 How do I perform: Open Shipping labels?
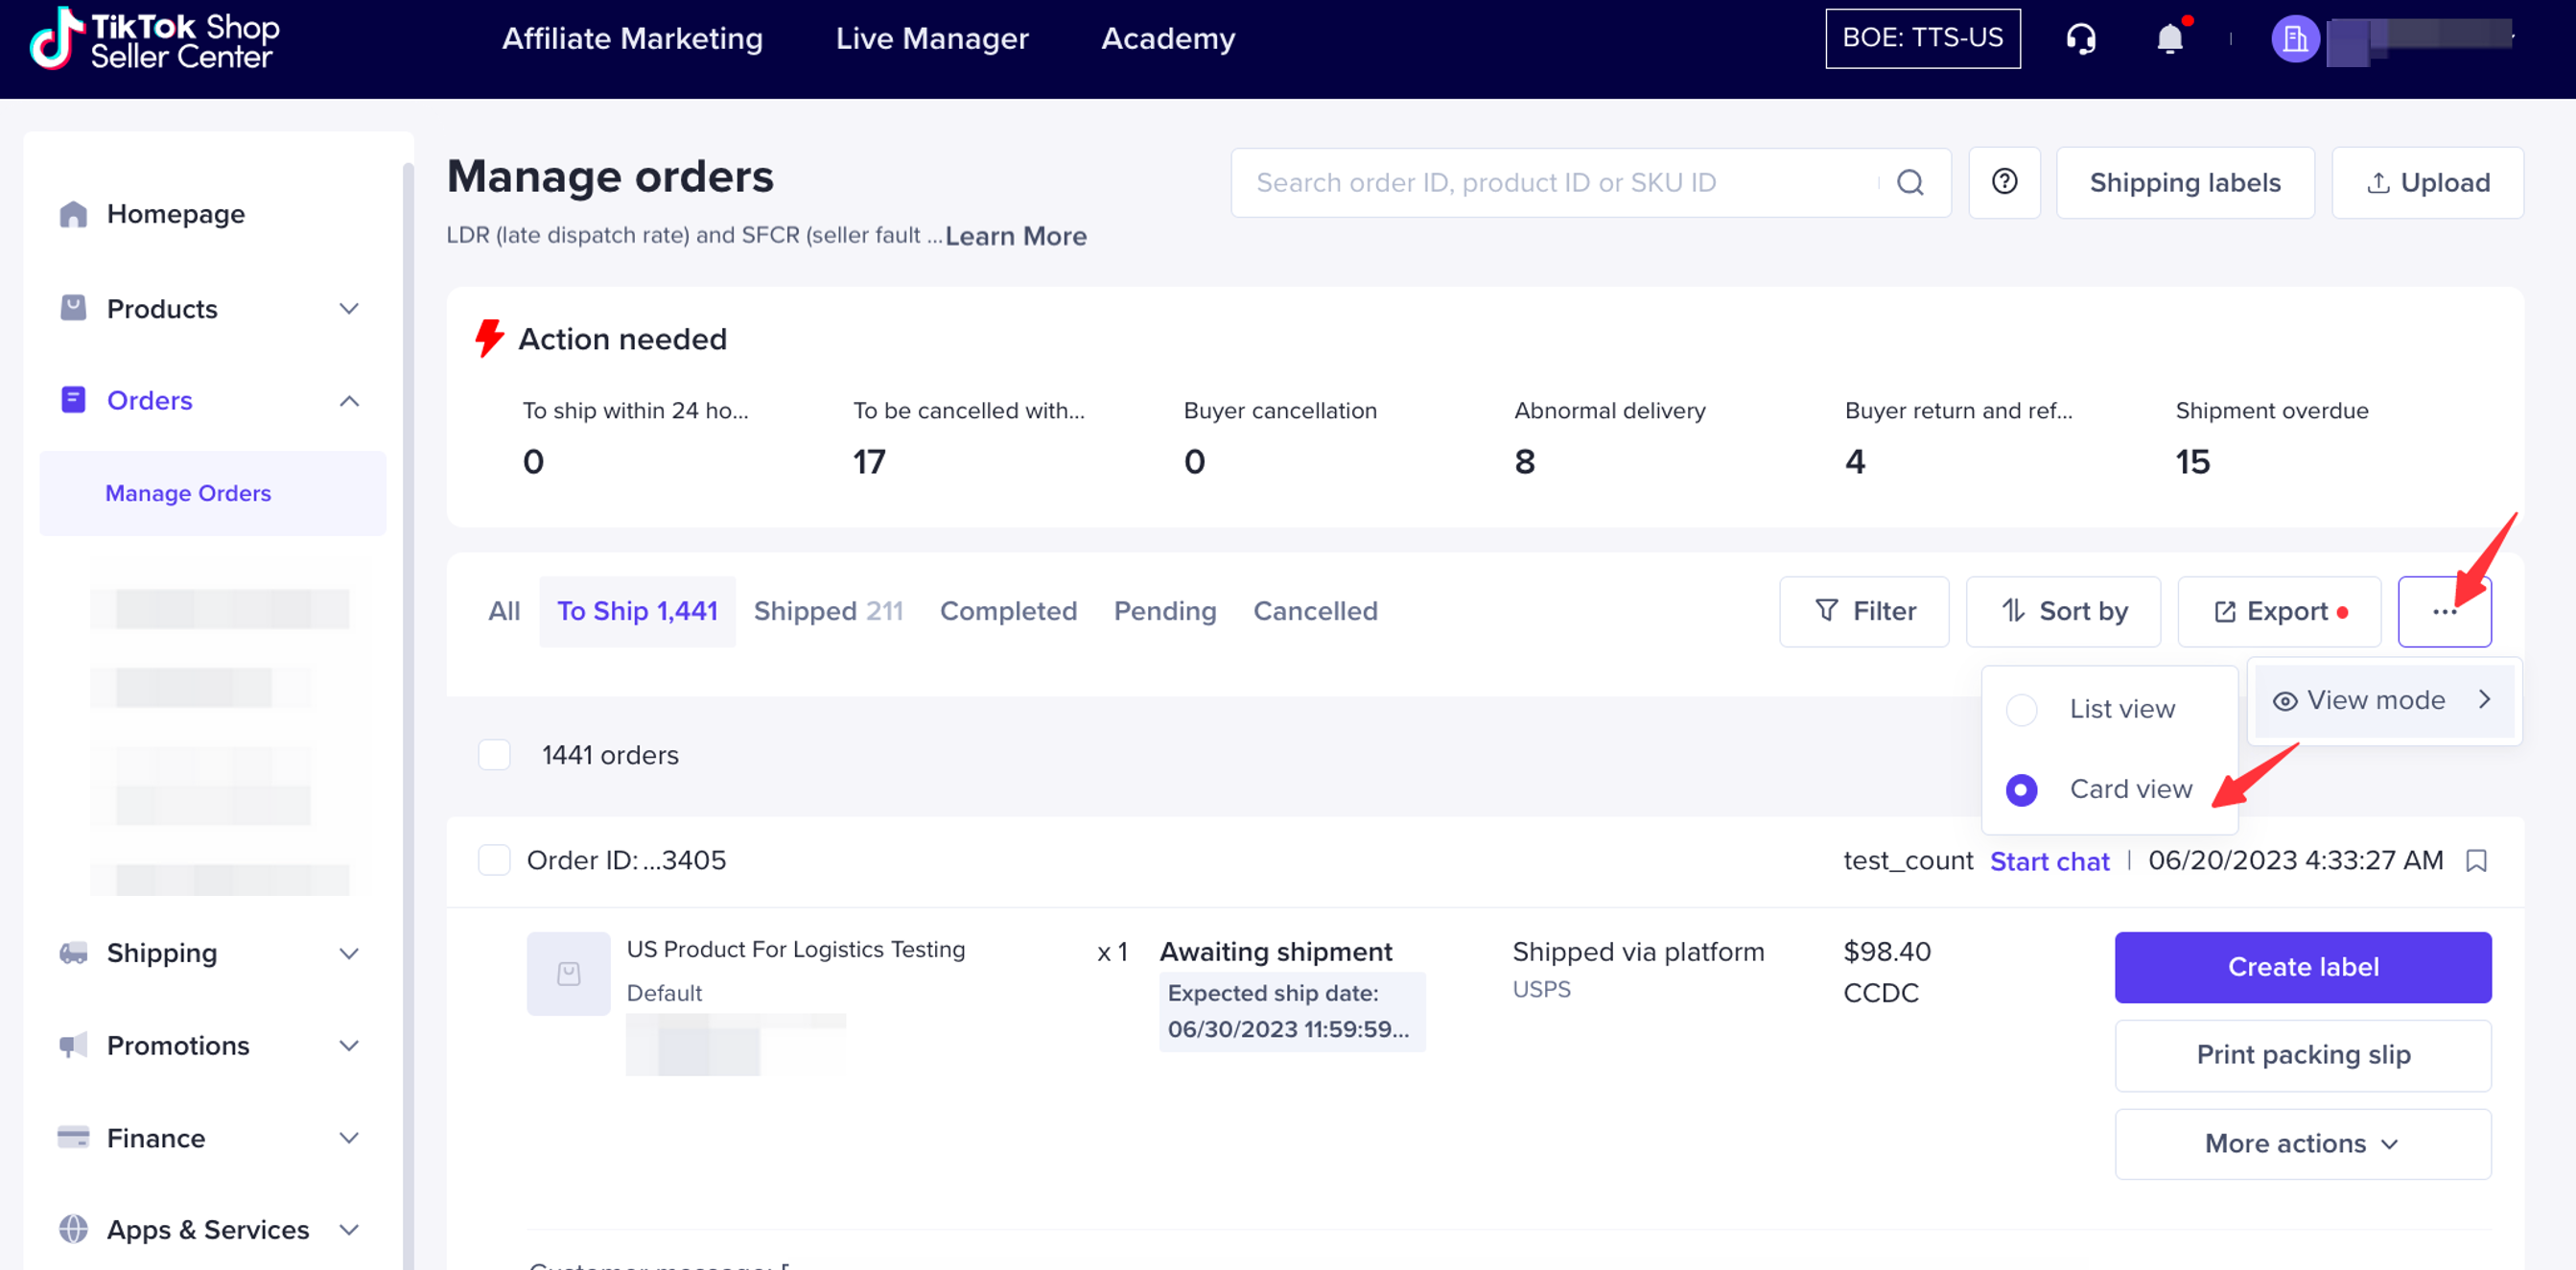click(2185, 182)
